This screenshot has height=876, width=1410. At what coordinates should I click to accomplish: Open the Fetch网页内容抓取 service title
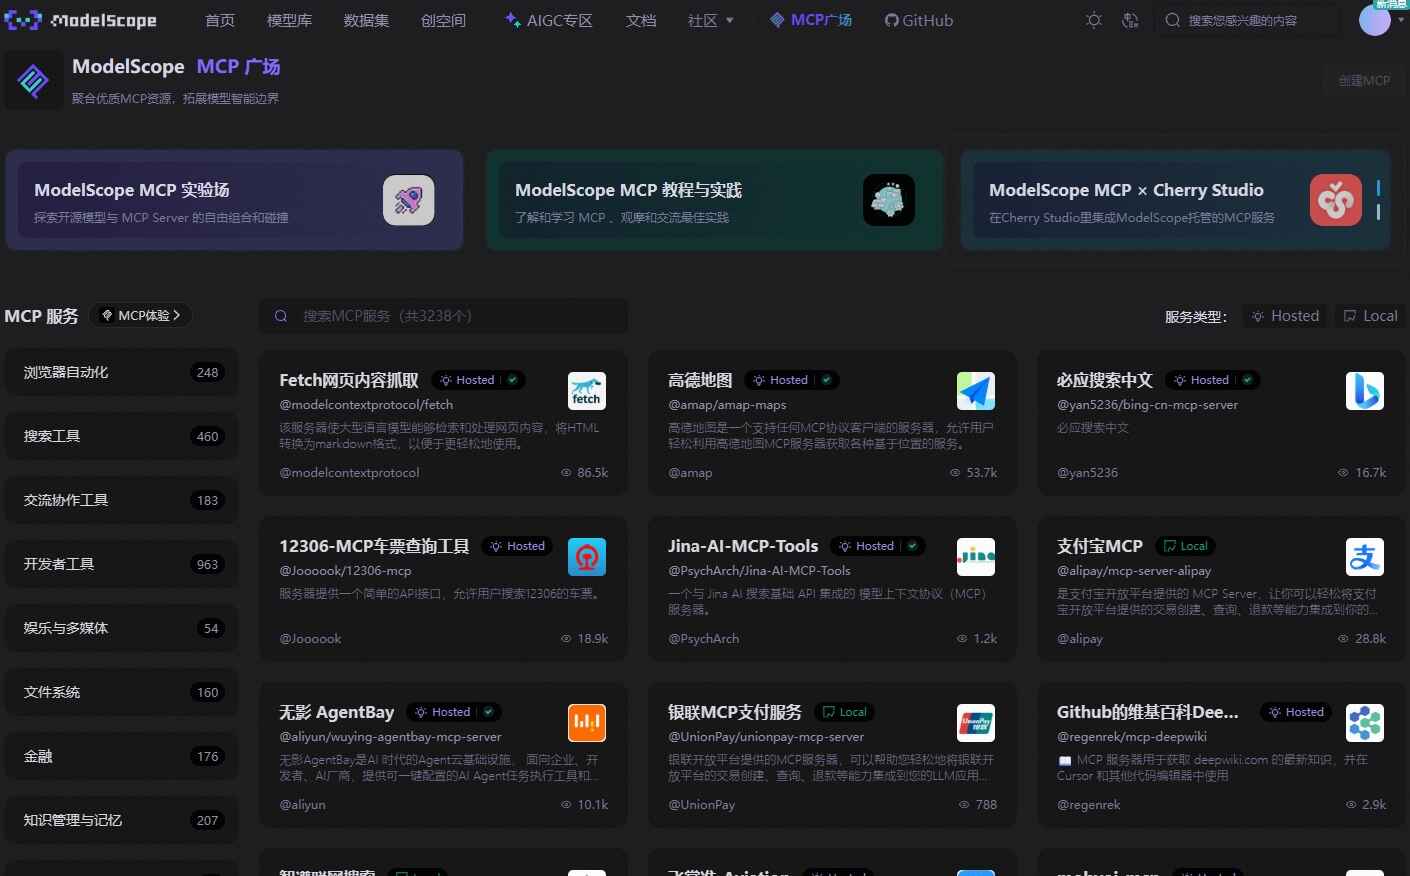[x=349, y=380]
